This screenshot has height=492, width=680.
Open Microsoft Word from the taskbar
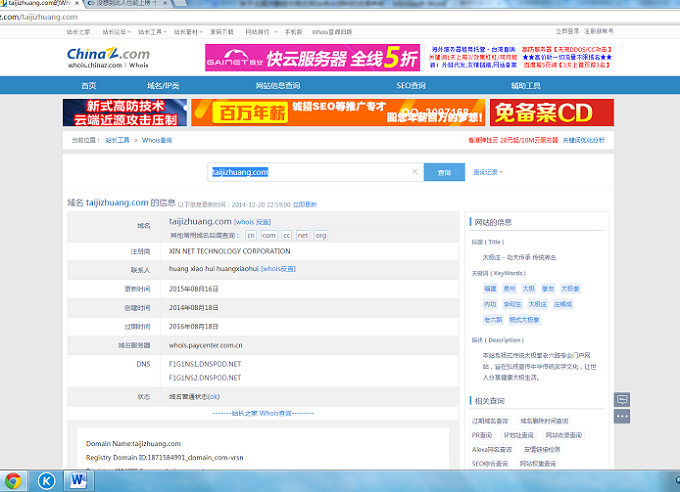click(x=79, y=481)
